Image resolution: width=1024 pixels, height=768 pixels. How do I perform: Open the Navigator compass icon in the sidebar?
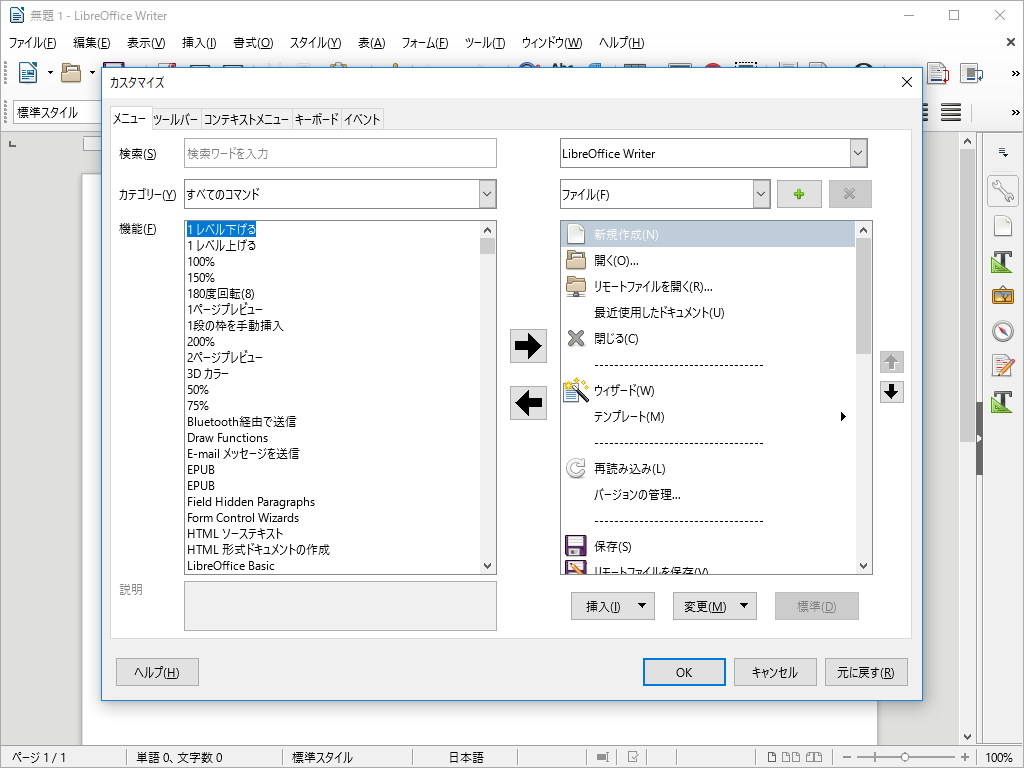click(x=1002, y=331)
